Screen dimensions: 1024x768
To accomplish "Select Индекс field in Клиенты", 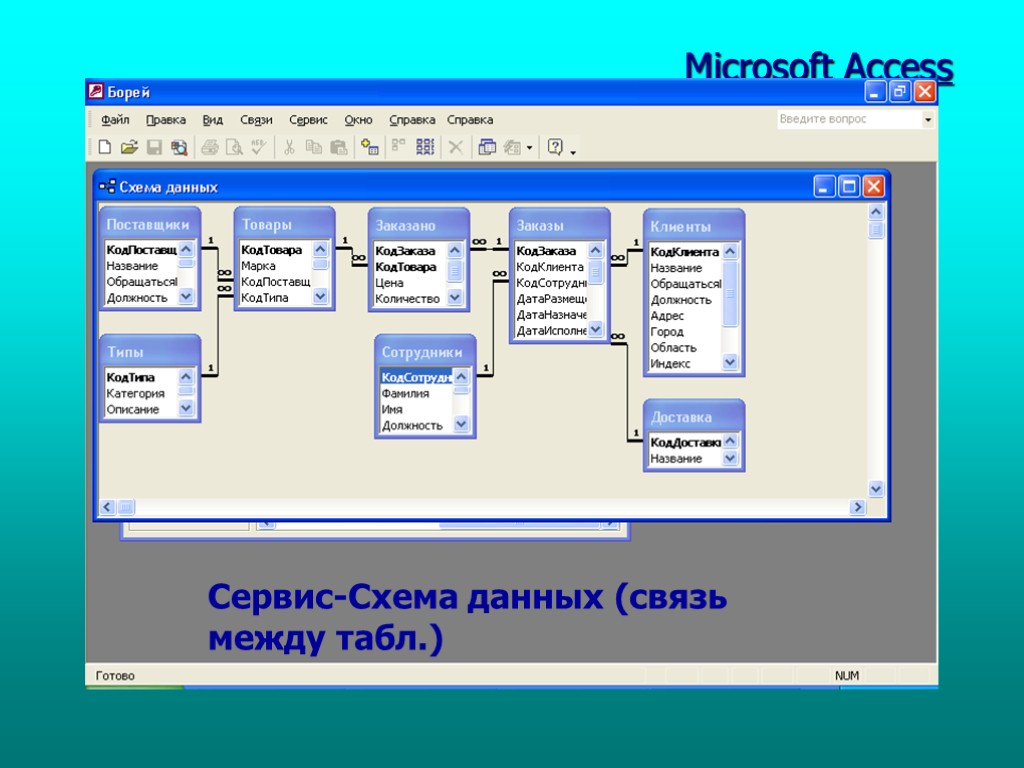I will click(x=670, y=364).
